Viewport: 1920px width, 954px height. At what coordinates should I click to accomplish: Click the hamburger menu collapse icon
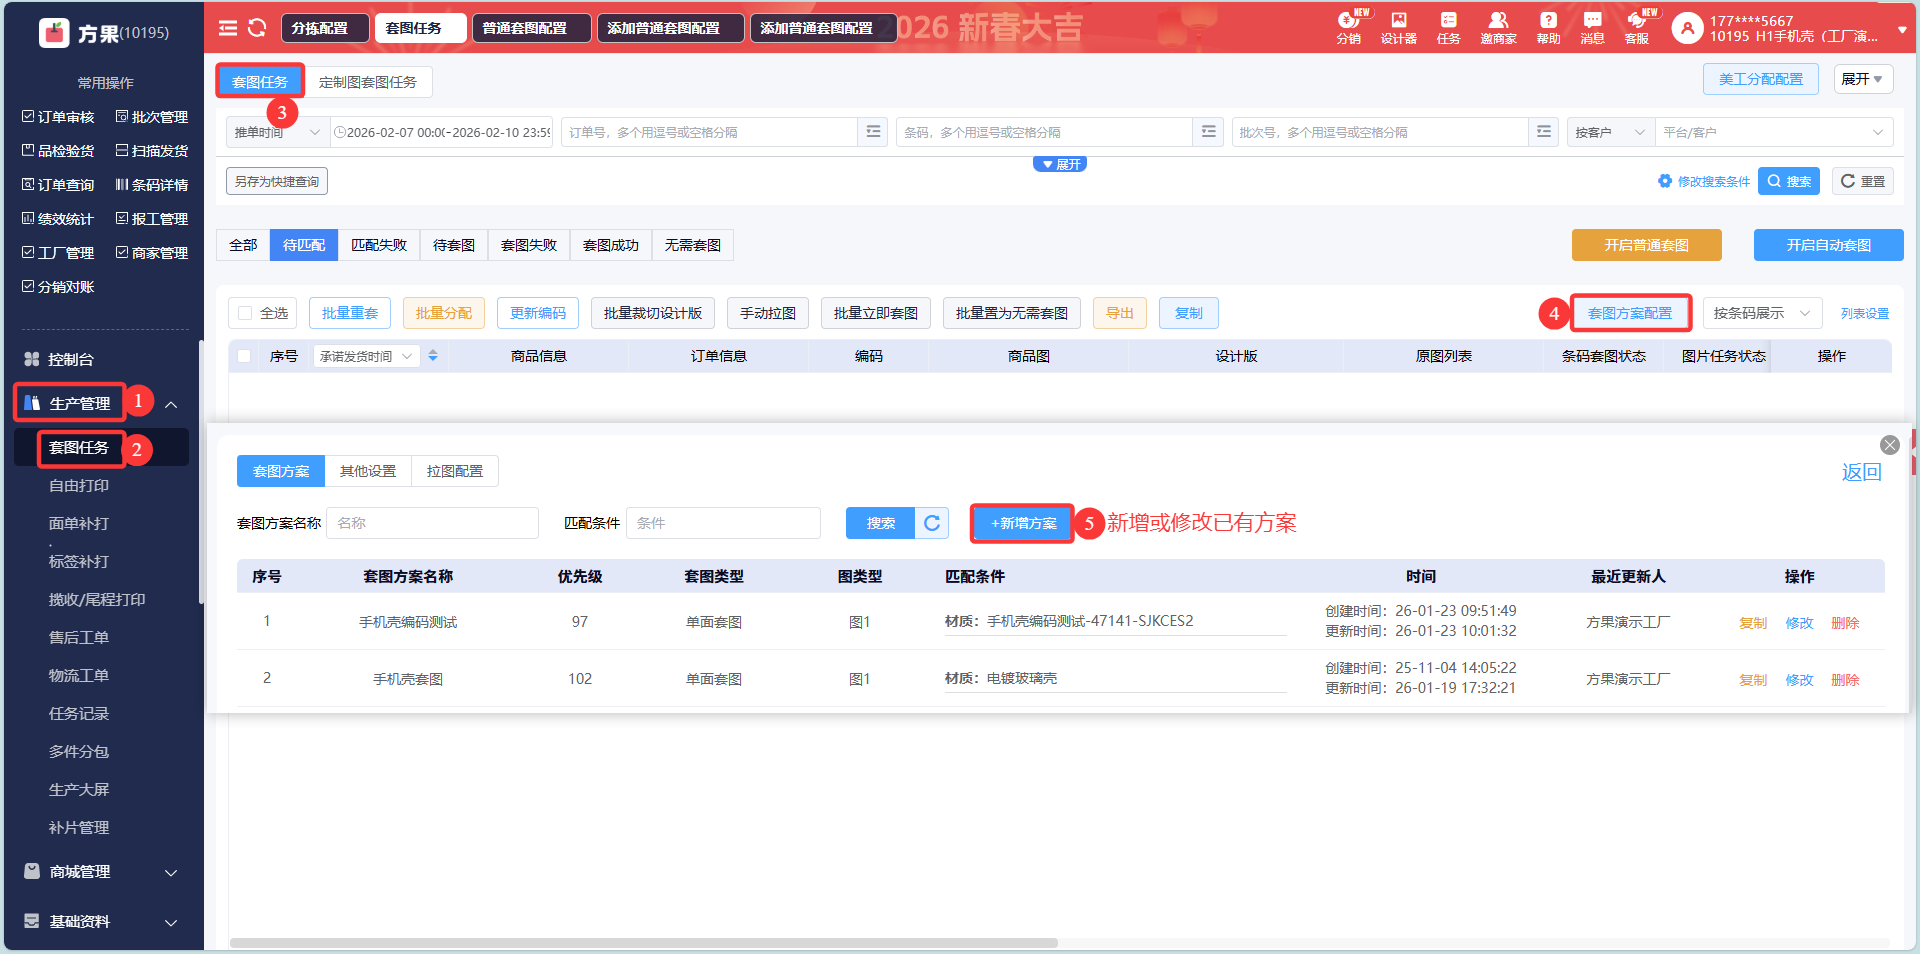(228, 28)
